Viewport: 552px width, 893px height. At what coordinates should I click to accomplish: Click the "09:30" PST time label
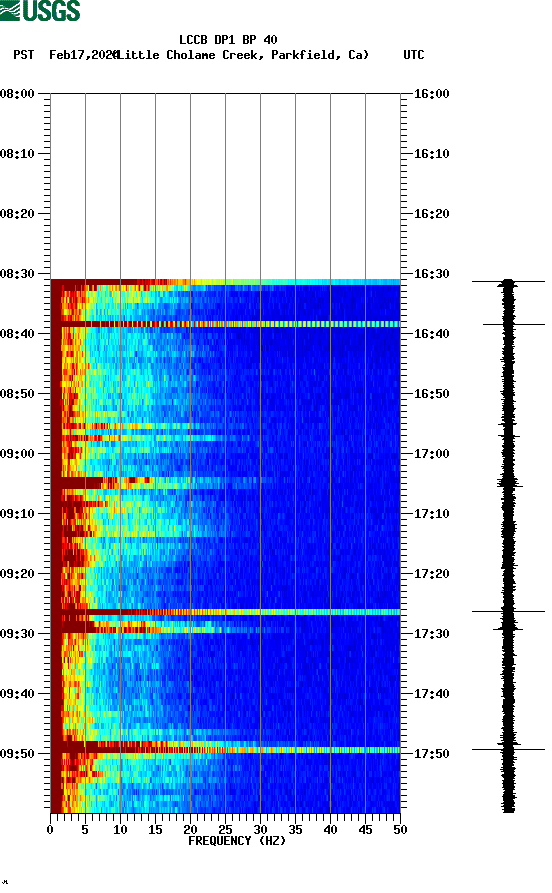click(x=18, y=634)
